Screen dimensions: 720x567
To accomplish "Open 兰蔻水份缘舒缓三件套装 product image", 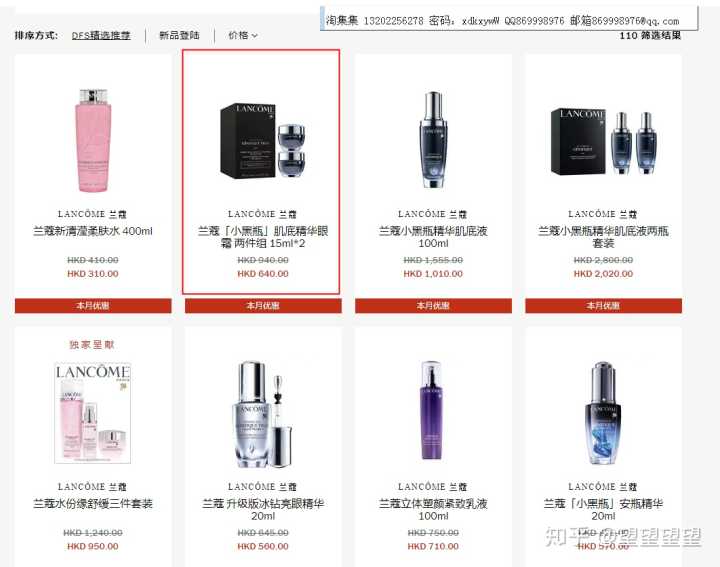I will 93,413.
